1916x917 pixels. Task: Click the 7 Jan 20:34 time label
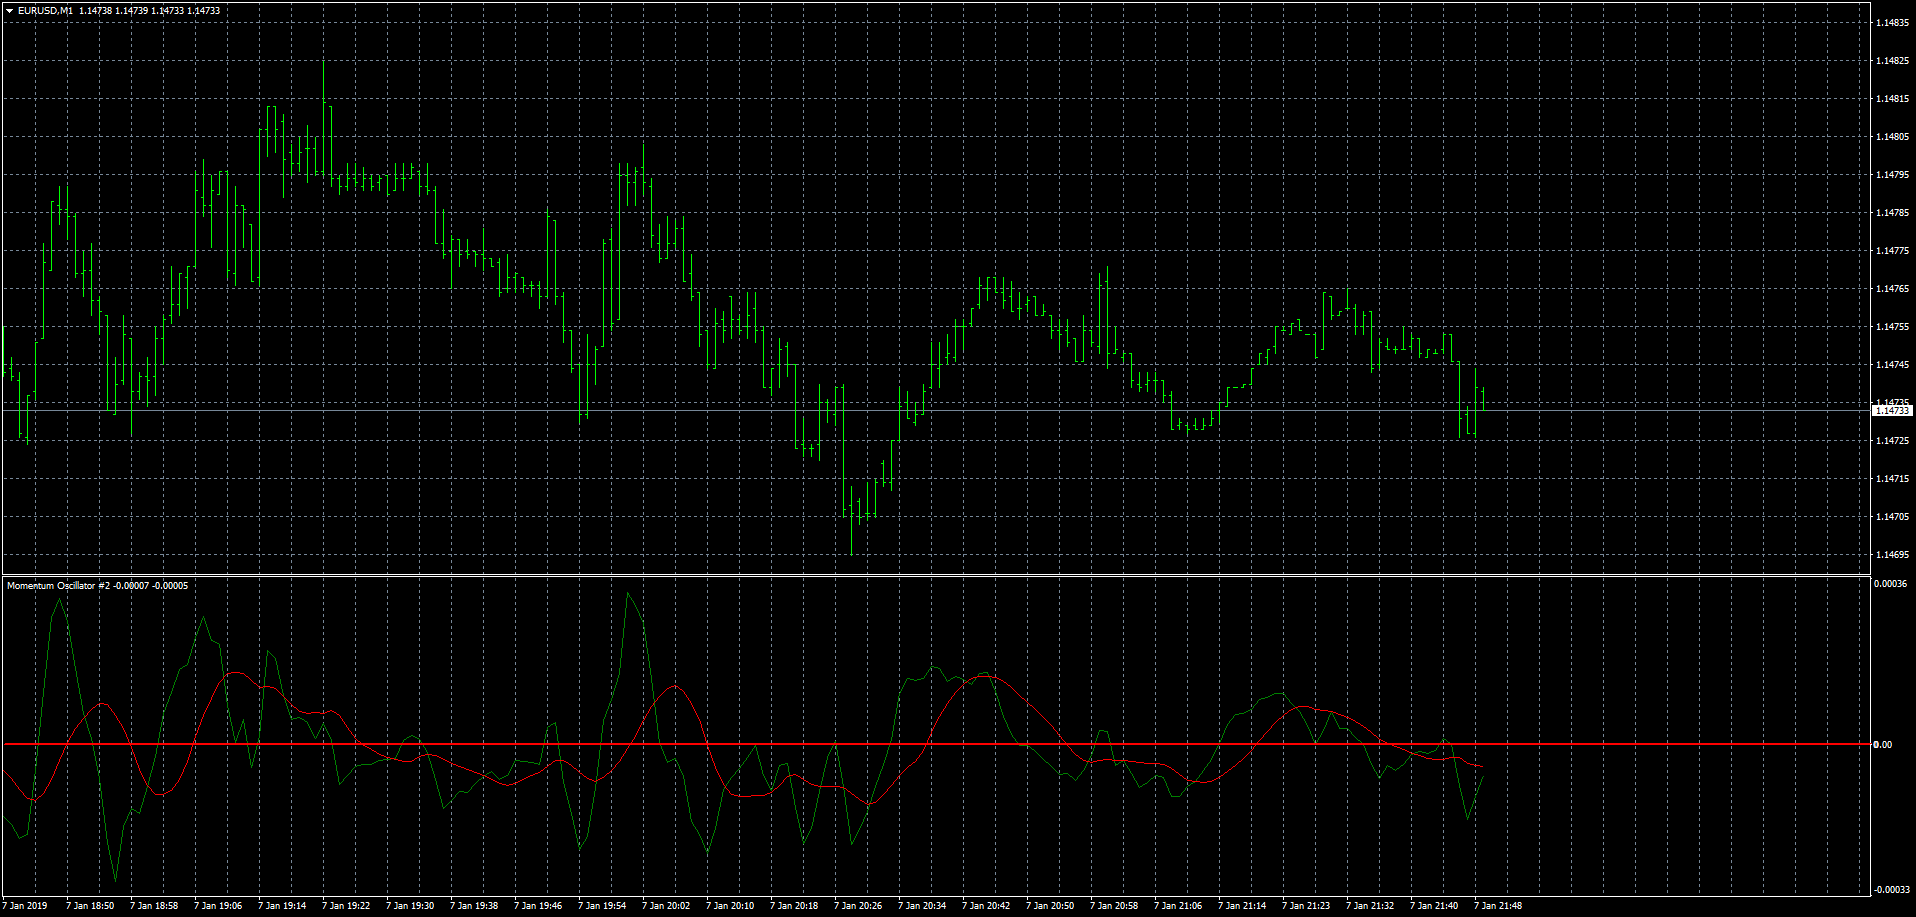(922, 906)
